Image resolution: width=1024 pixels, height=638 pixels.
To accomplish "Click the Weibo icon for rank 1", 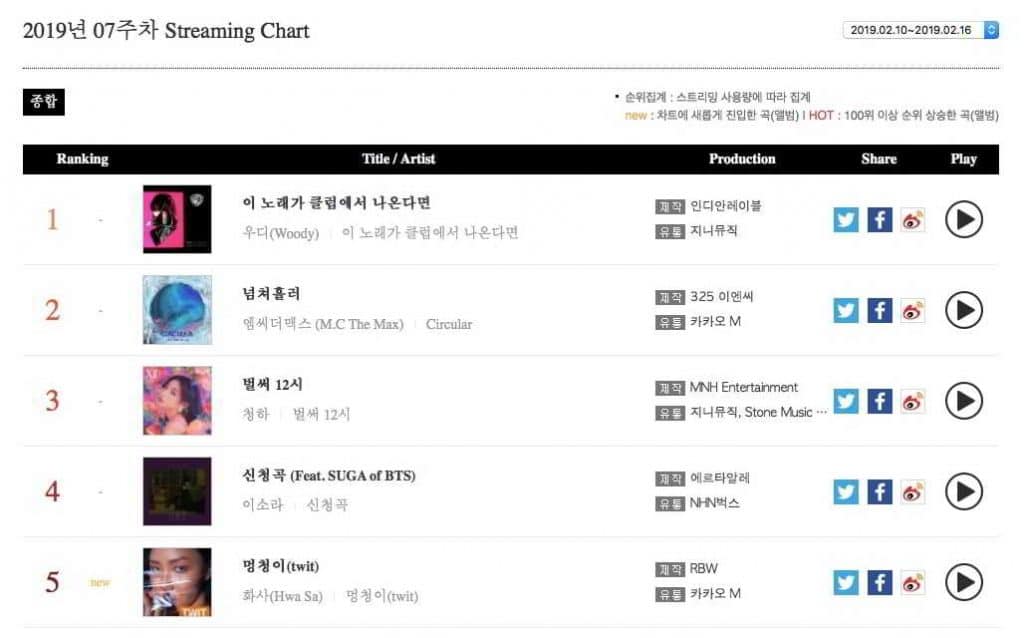I will 912,219.
